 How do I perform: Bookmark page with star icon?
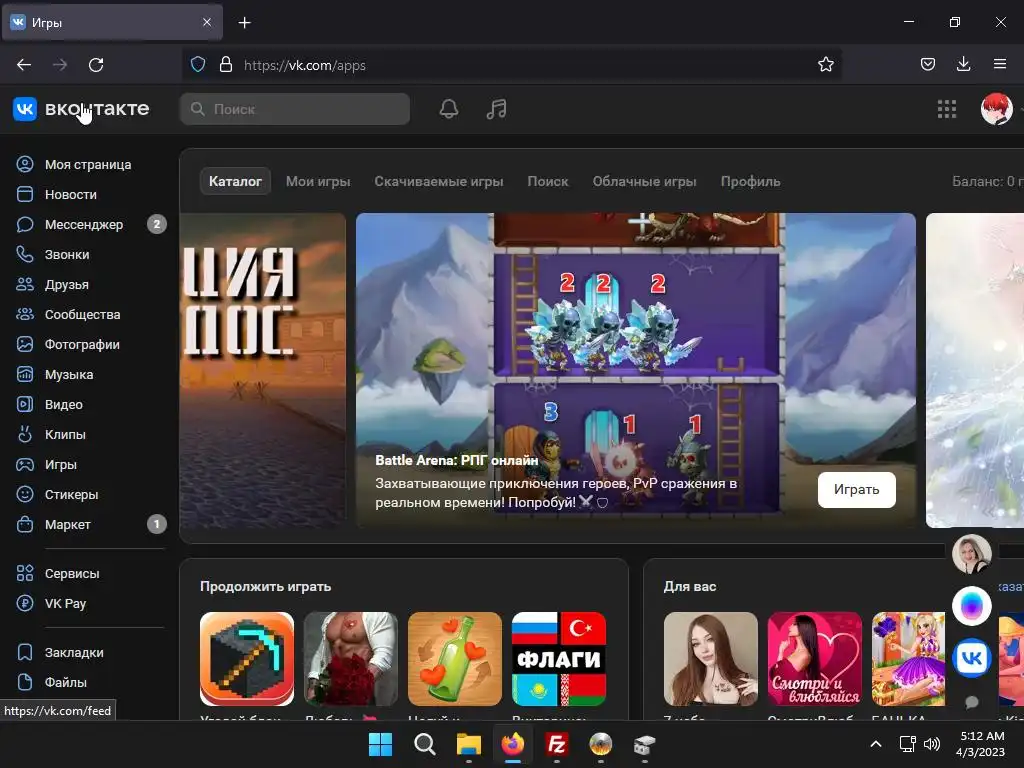click(x=825, y=65)
